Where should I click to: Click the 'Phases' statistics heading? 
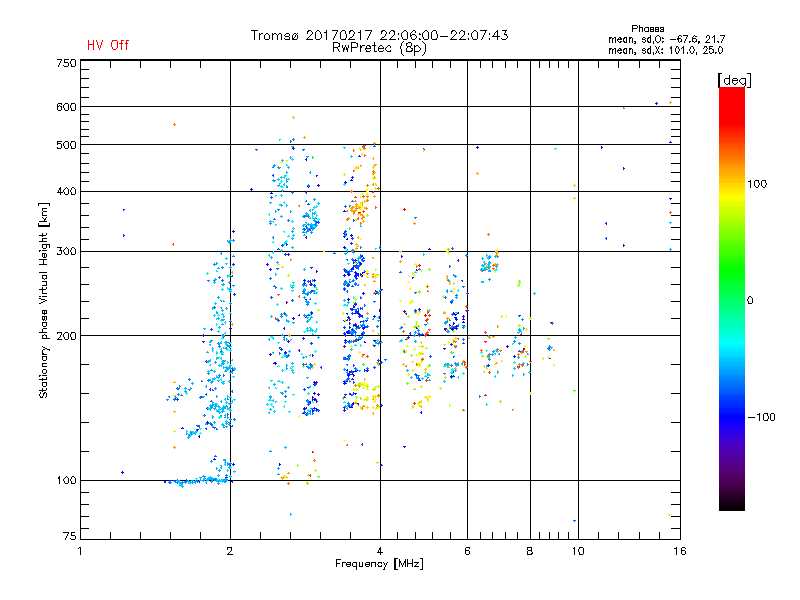coord(647,29)
